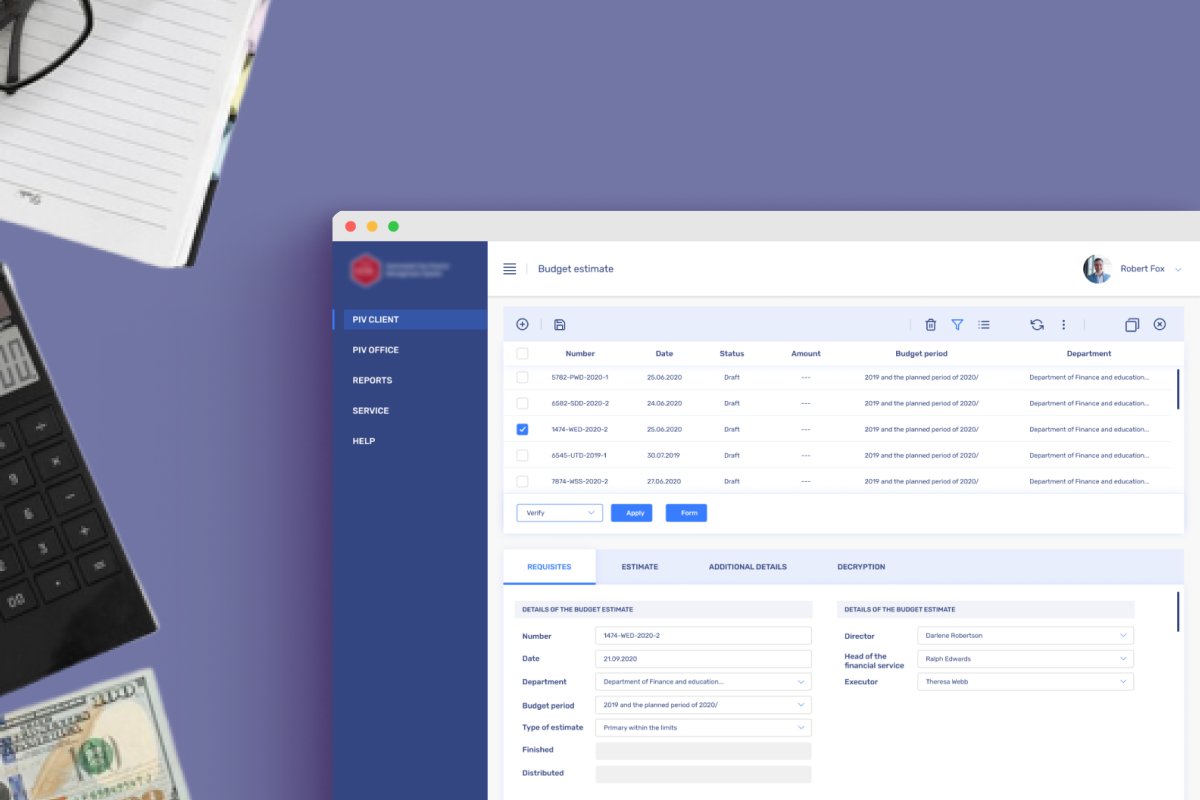Screen dimensions: 1200x800
Task: Open the Decryption tab
Action: [861, 567]
